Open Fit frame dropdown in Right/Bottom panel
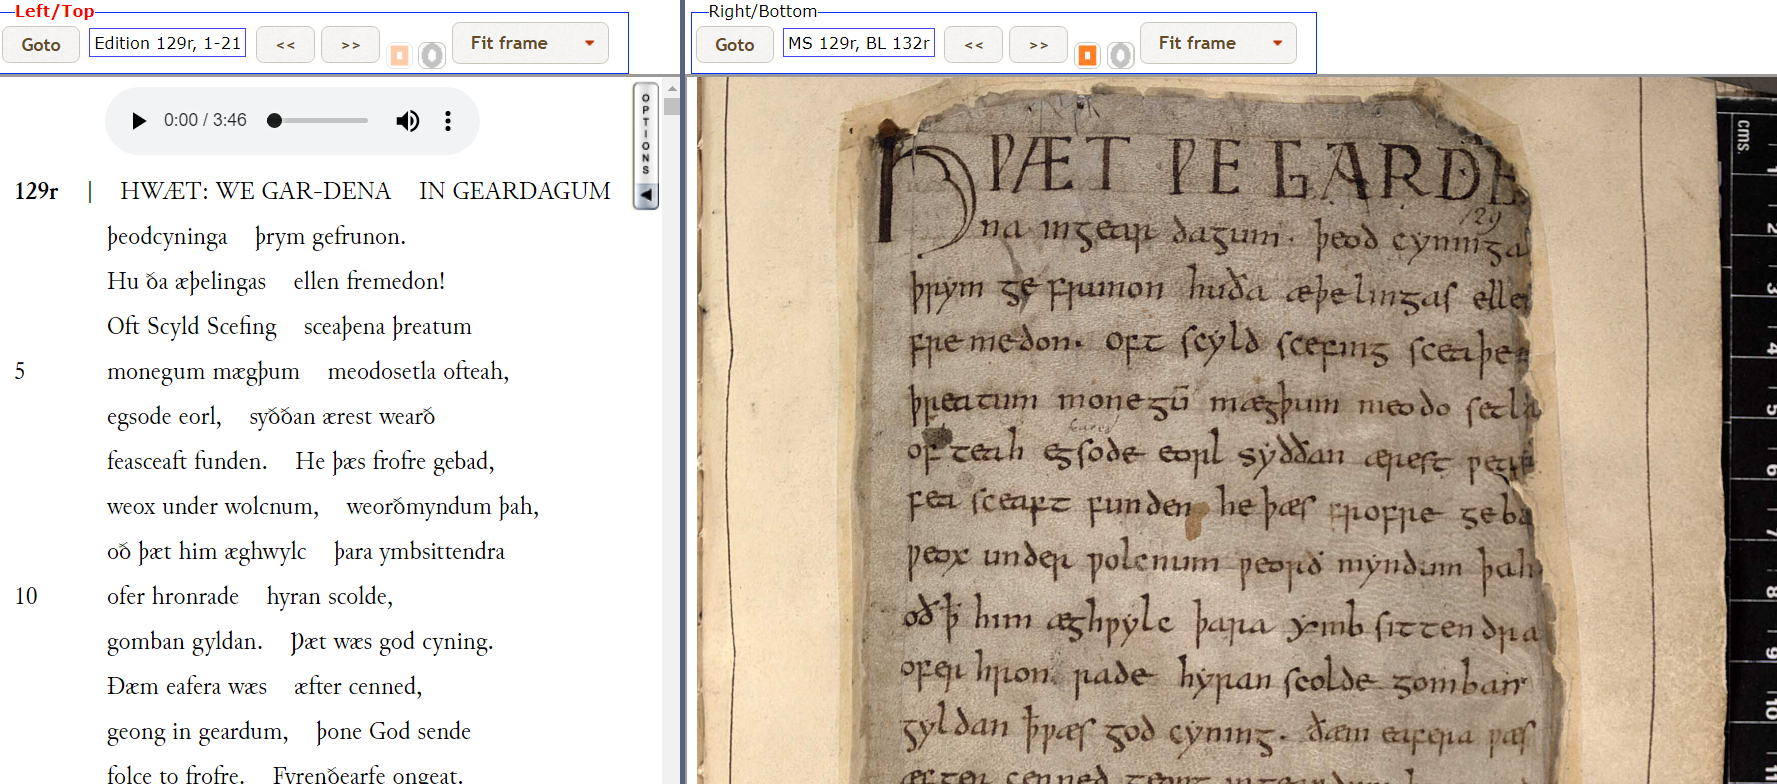 (x=1277, y=43)
